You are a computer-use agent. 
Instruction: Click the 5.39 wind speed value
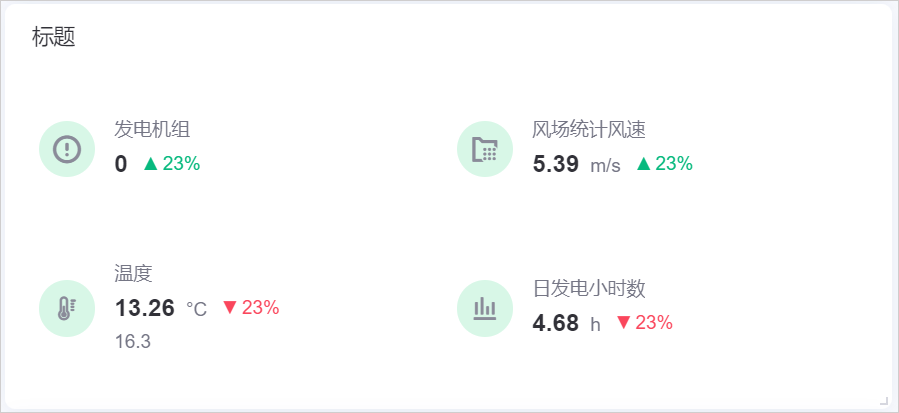(x=556, y=164)
